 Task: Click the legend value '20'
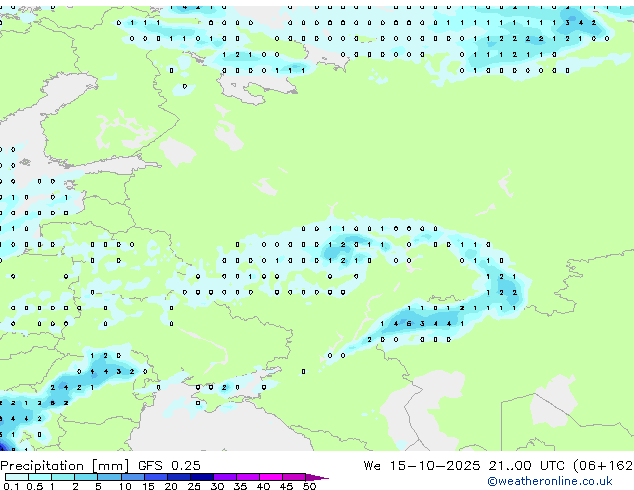(171, 486)
